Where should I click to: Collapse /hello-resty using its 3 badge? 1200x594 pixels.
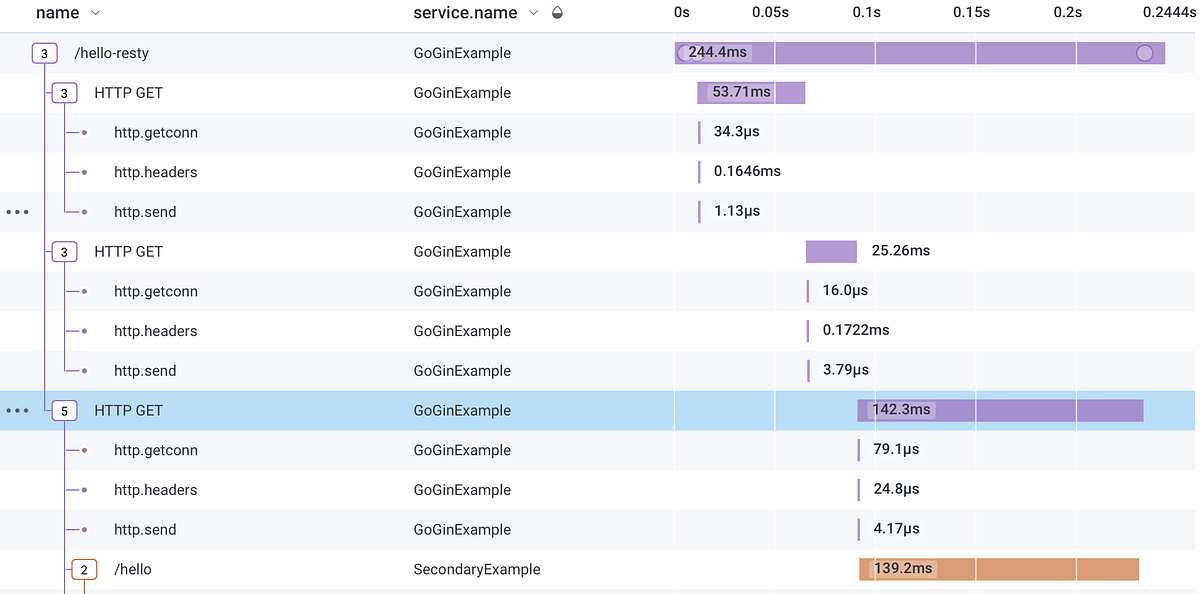tap(44, 52)
